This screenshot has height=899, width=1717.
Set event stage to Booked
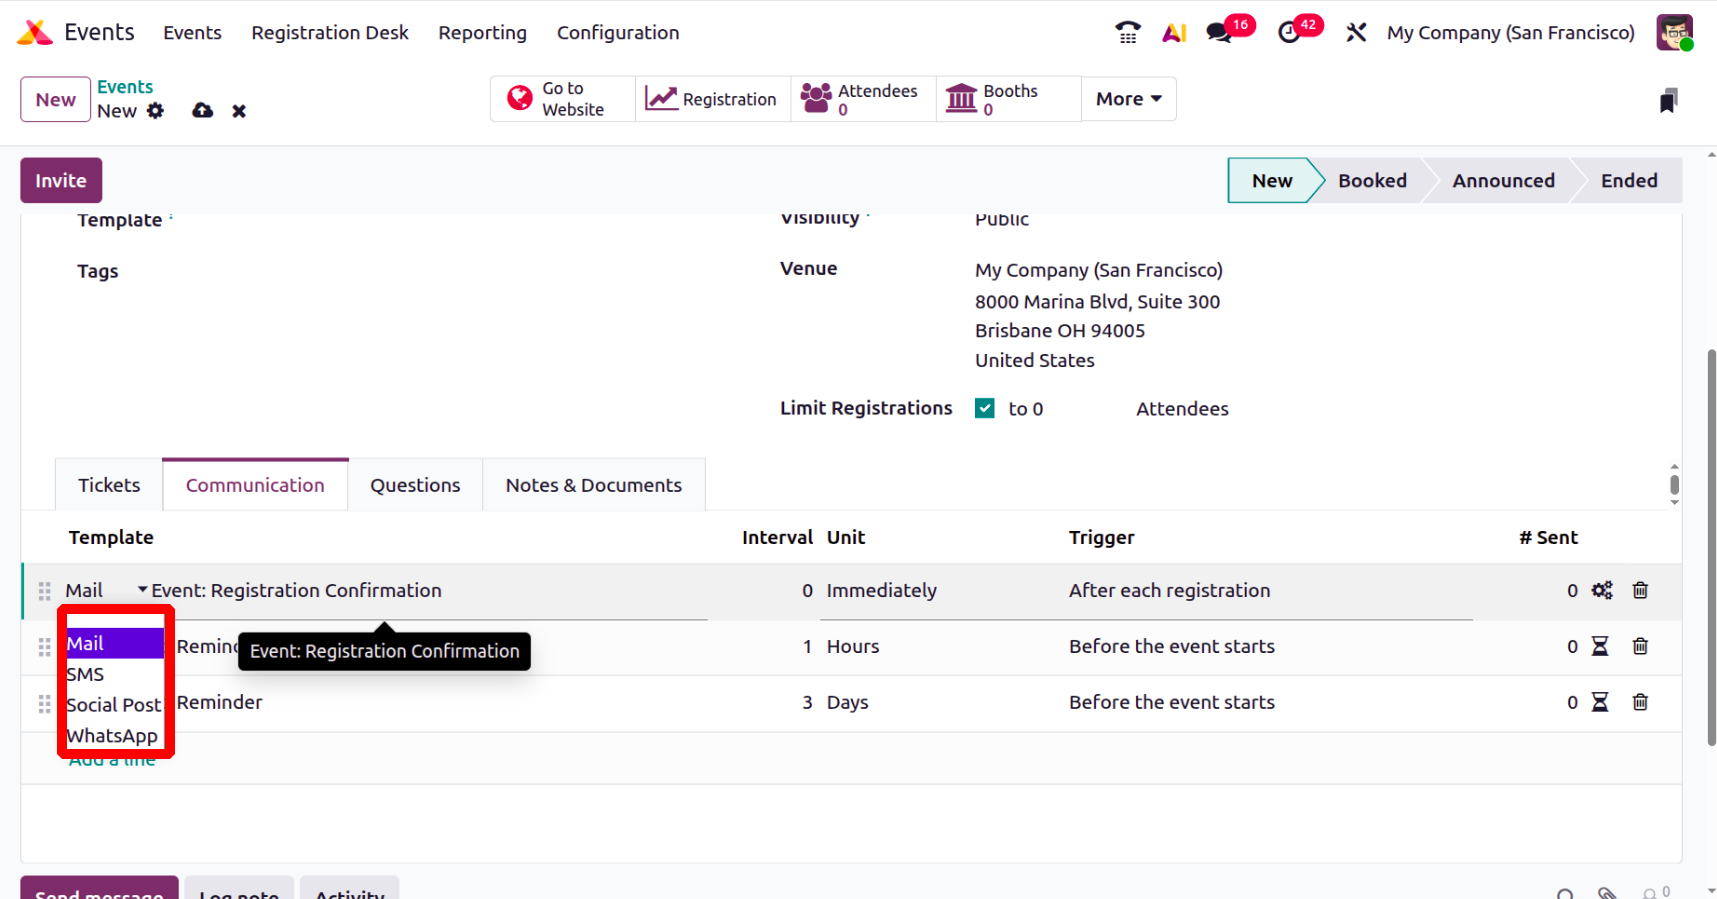[x=1372, y=181]
